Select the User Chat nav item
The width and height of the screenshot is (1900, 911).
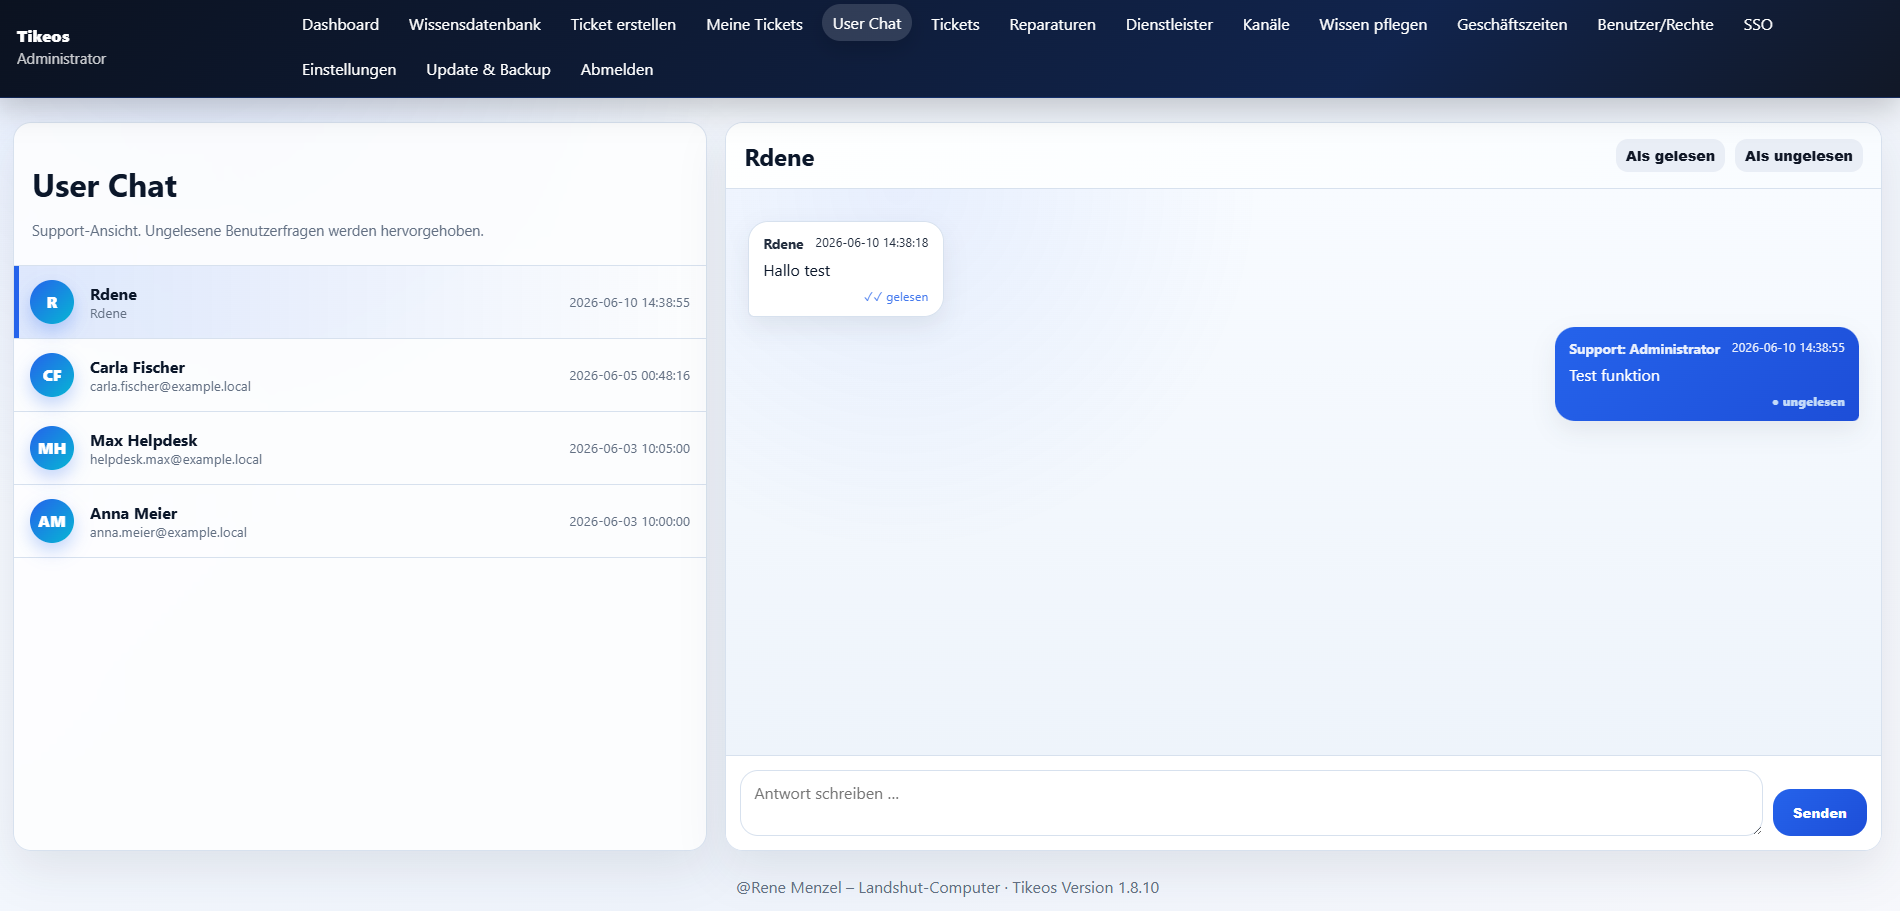point(867,23)
